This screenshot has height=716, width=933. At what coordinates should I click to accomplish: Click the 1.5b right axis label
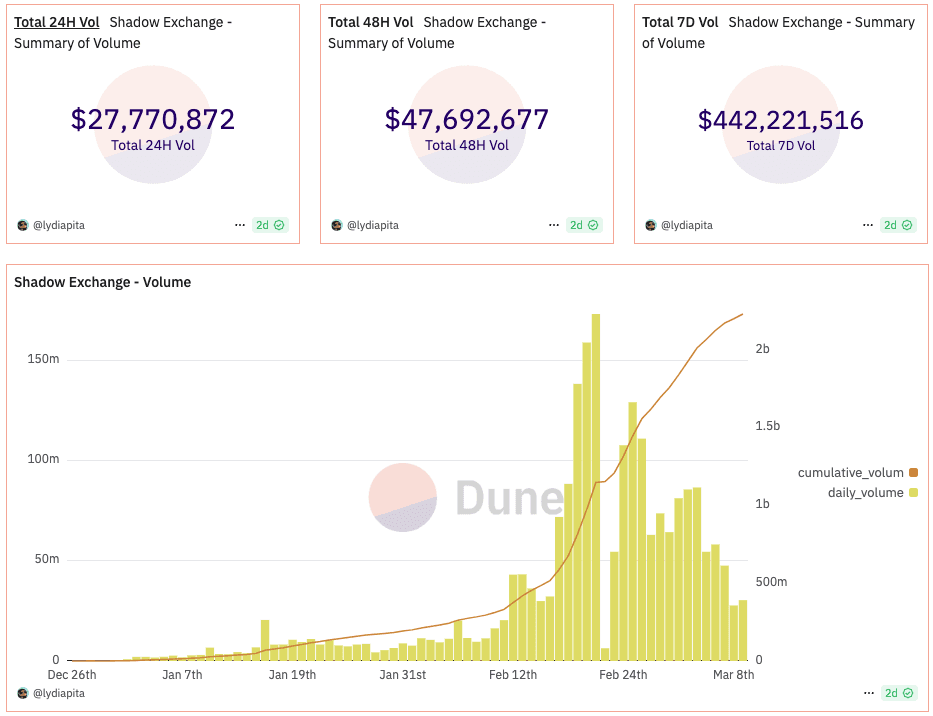pos(768,426)
